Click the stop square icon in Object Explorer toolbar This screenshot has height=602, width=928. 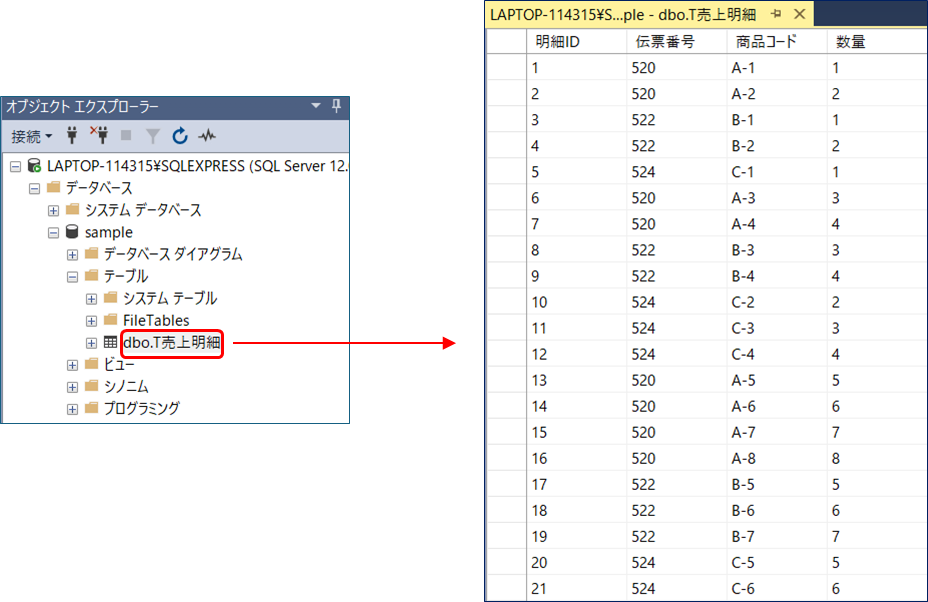126,136
